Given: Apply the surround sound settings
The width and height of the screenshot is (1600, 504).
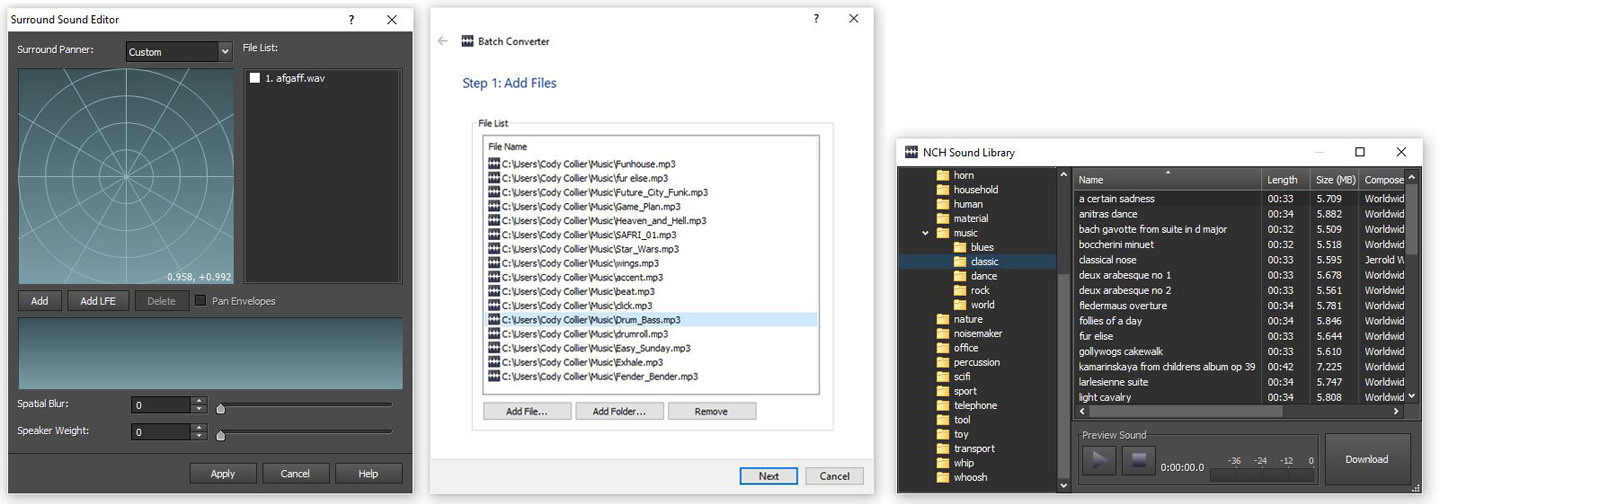Looking at the screenshot, I should click(223, 474).
